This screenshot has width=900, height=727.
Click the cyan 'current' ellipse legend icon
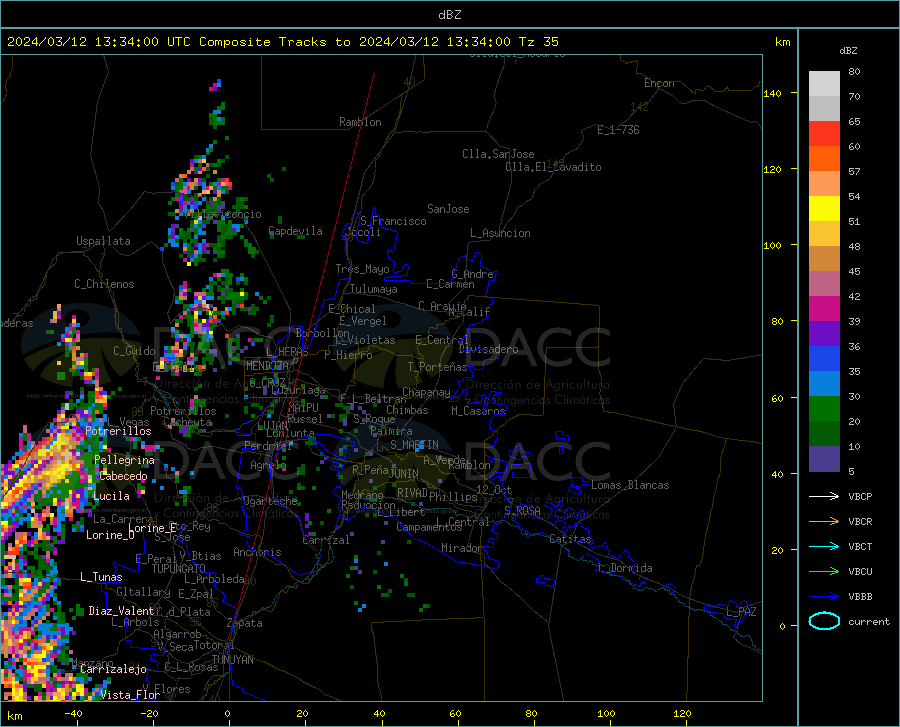[x=824, y=621]
